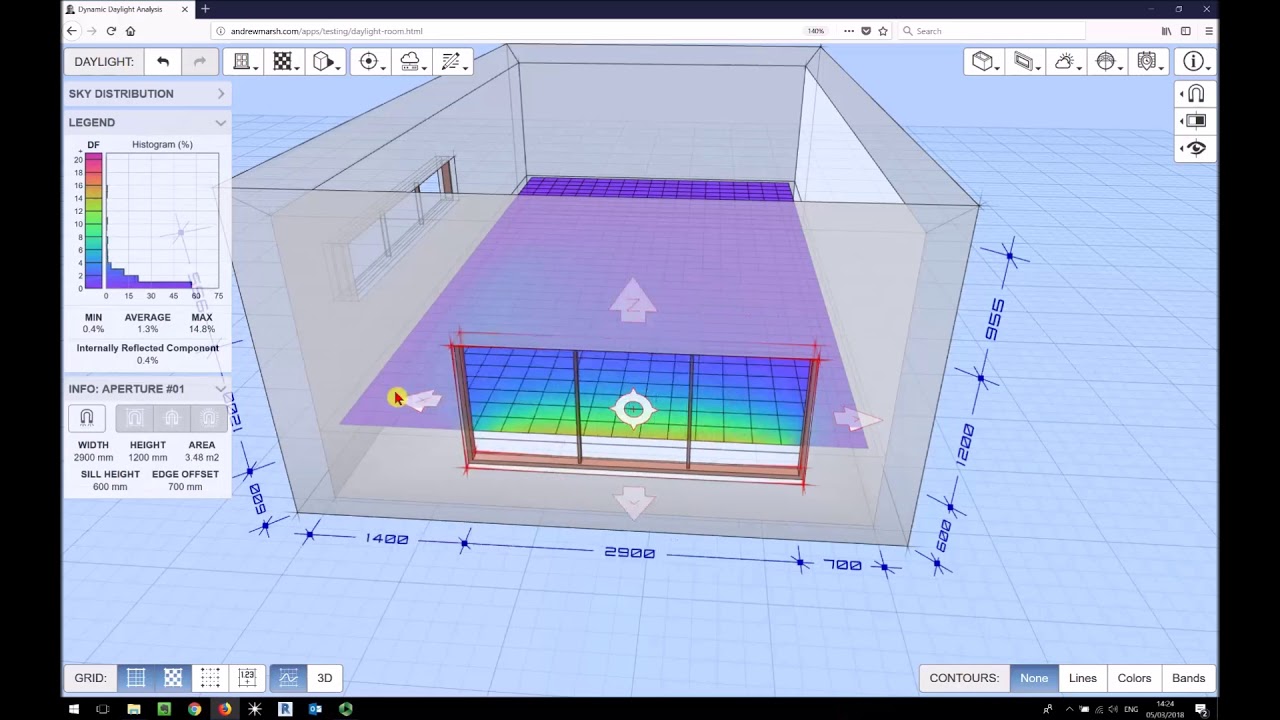Open the window frame settings menu
1280x720 pixels.
pos(1025,62)
